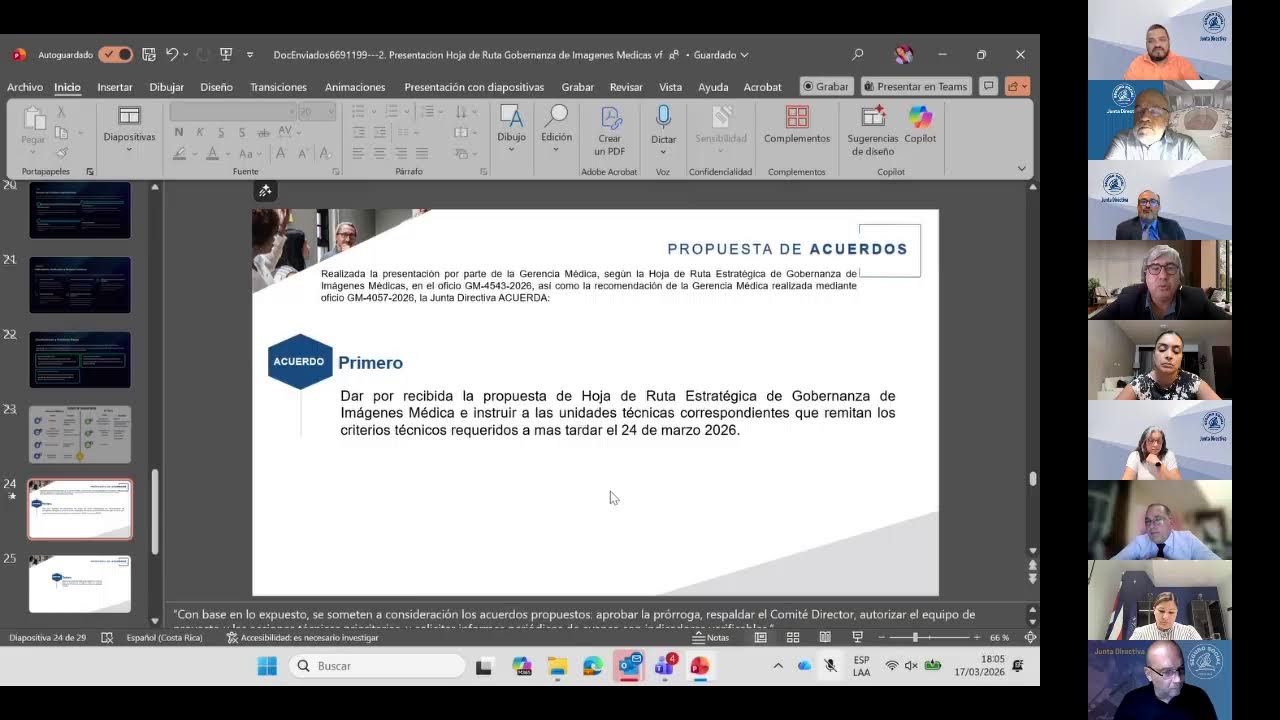
Task: Switch to the Animaciones tab
Action: tap(355, 87)
